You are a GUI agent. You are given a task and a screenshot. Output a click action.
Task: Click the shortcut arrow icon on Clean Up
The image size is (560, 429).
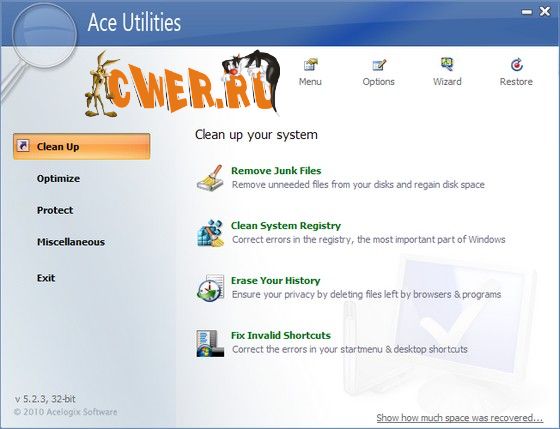pyautogui.click(x=22, y=146)
